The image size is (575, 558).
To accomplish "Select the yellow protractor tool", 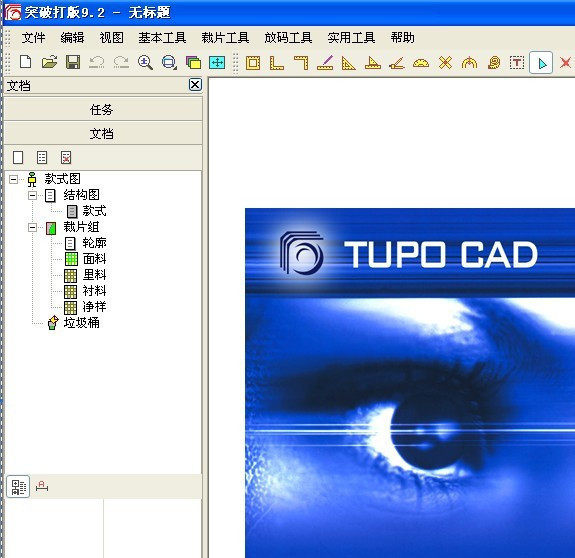I will click(x=421, y=63).
